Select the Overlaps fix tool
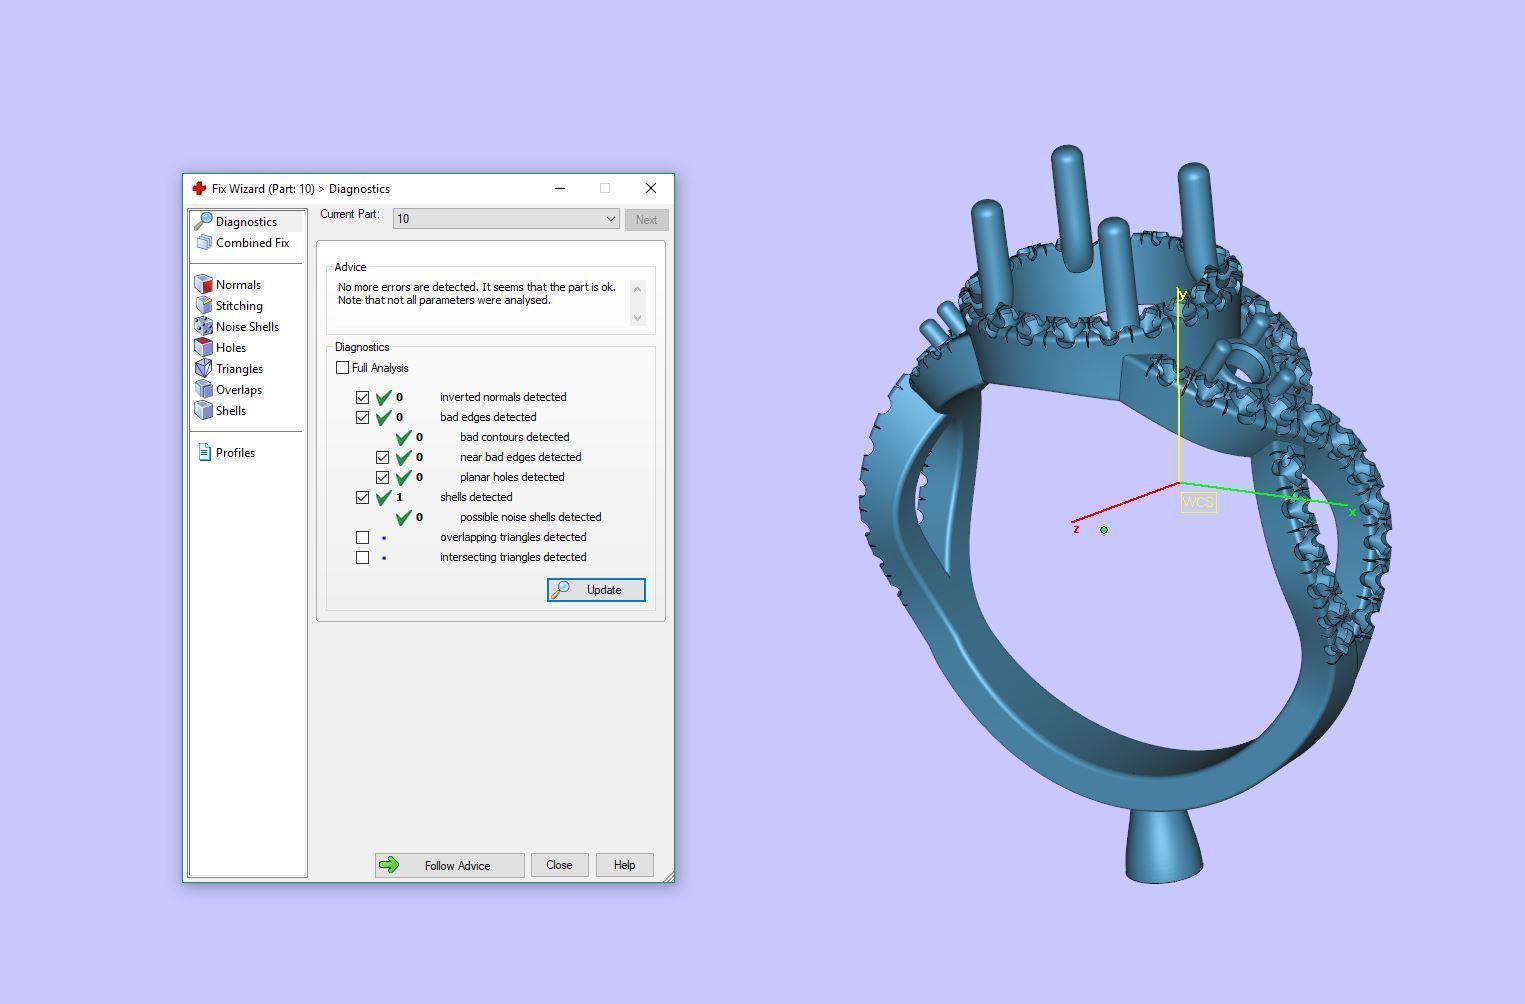The width and height of the screenshot is (1525, 1004). tap(229, 389)
